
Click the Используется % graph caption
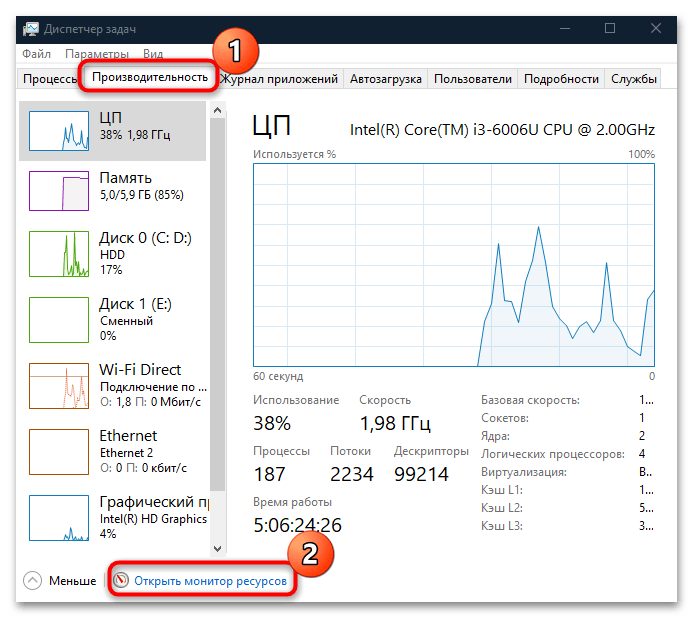(294, 154)
